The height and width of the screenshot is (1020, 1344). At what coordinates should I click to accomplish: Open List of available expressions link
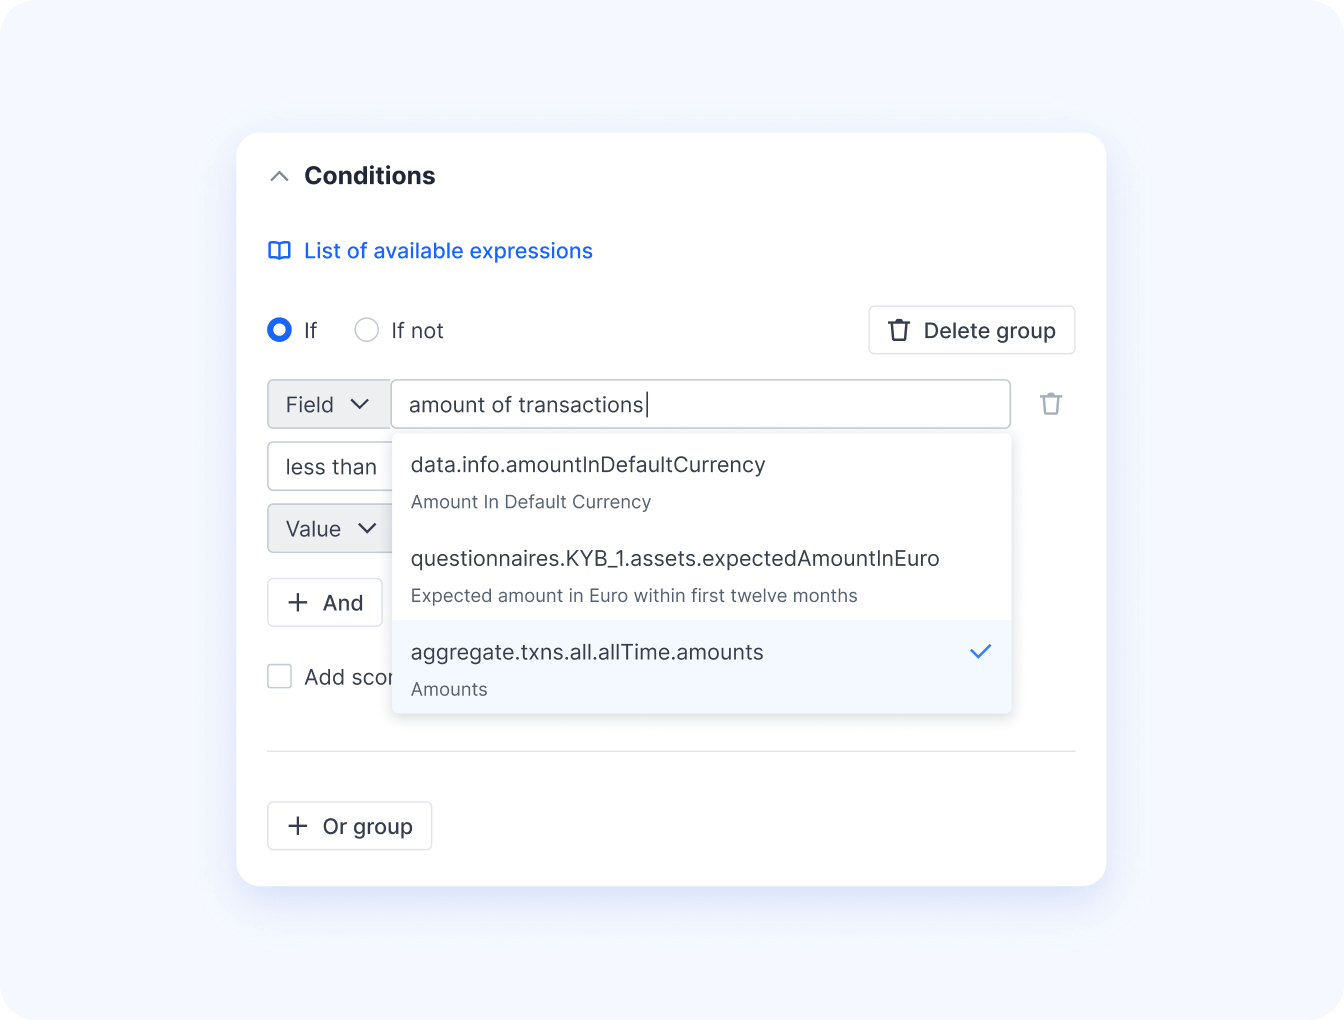click(448, 251)
